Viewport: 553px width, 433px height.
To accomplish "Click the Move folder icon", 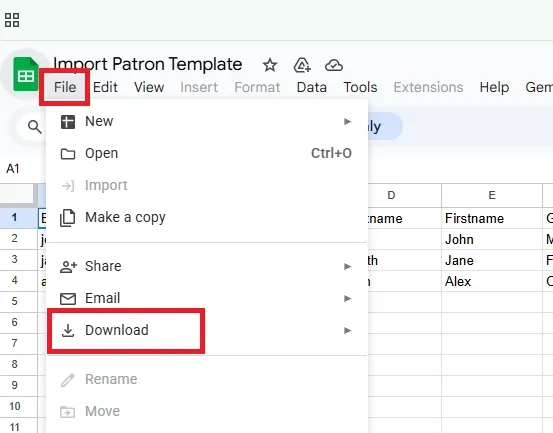I will (67, 412).
